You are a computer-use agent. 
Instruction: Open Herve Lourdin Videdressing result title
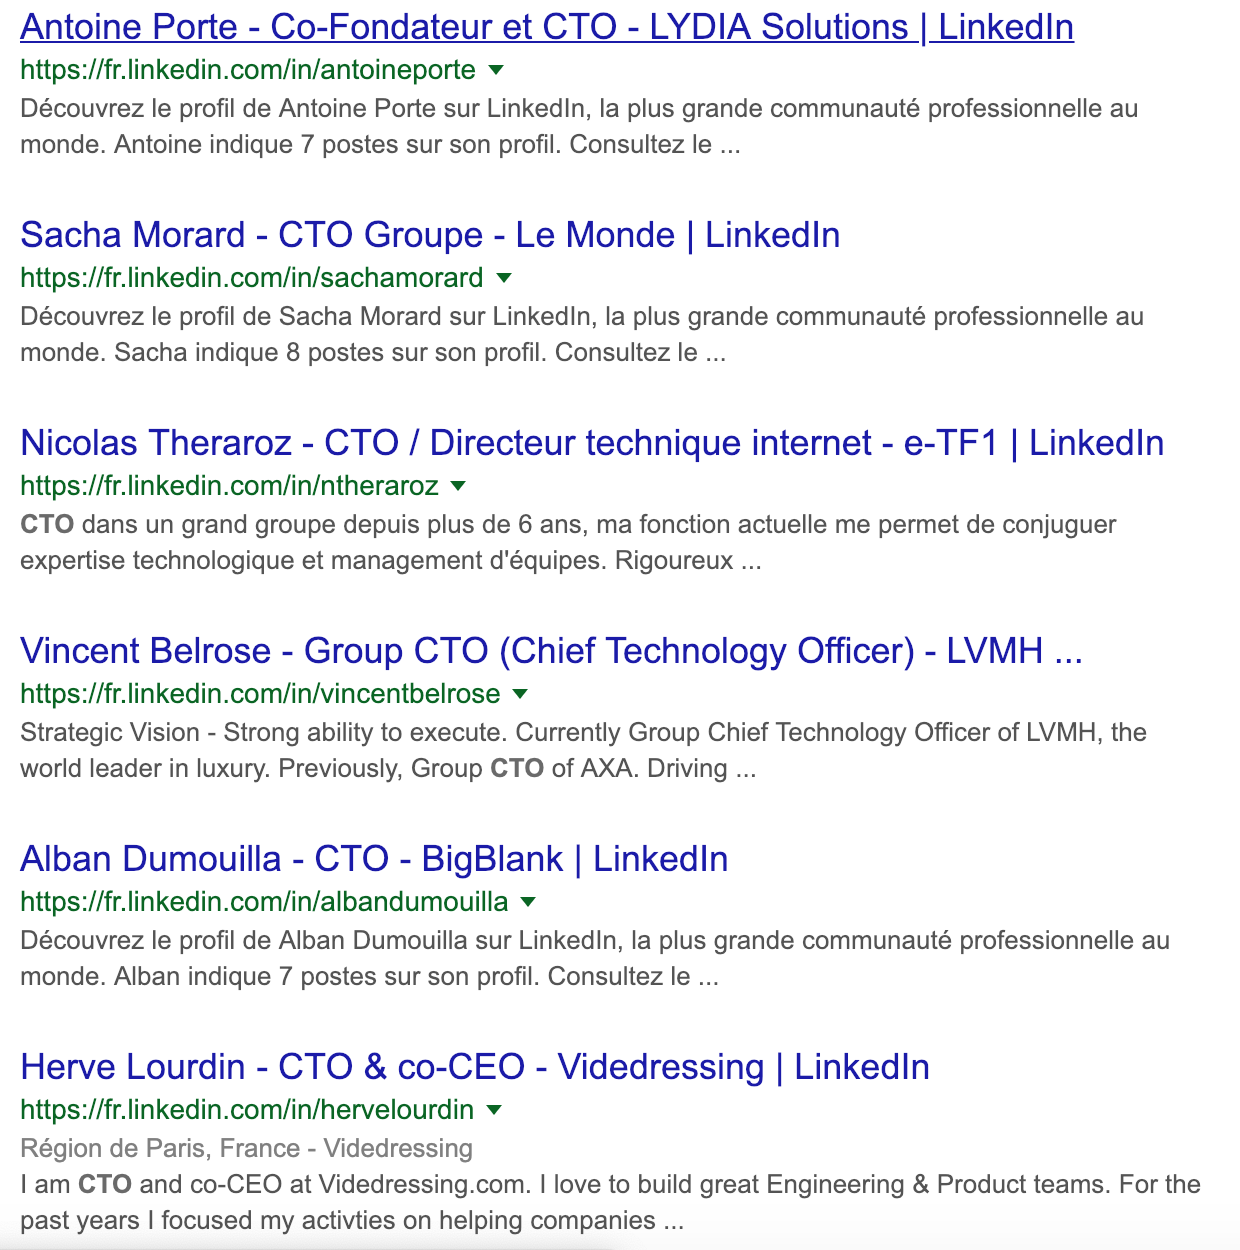point(475,1067)
